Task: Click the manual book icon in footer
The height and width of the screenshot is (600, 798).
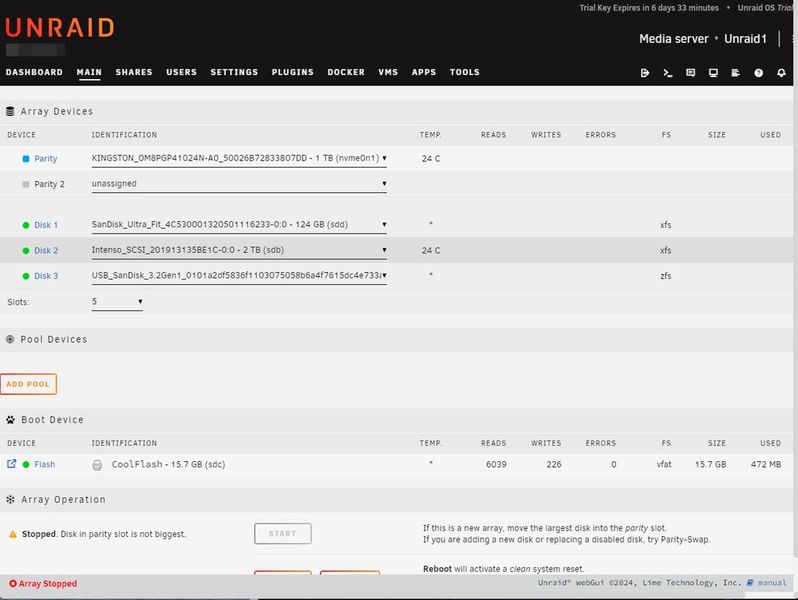Action: (x=750, y=583)
